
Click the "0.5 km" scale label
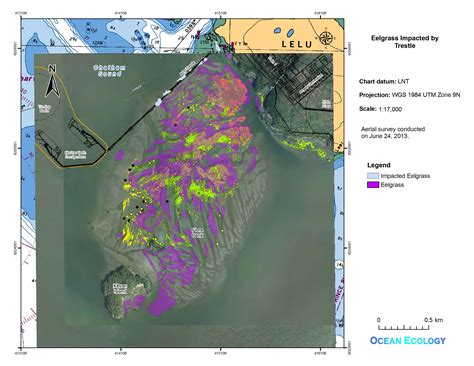[x=433, y=320]
